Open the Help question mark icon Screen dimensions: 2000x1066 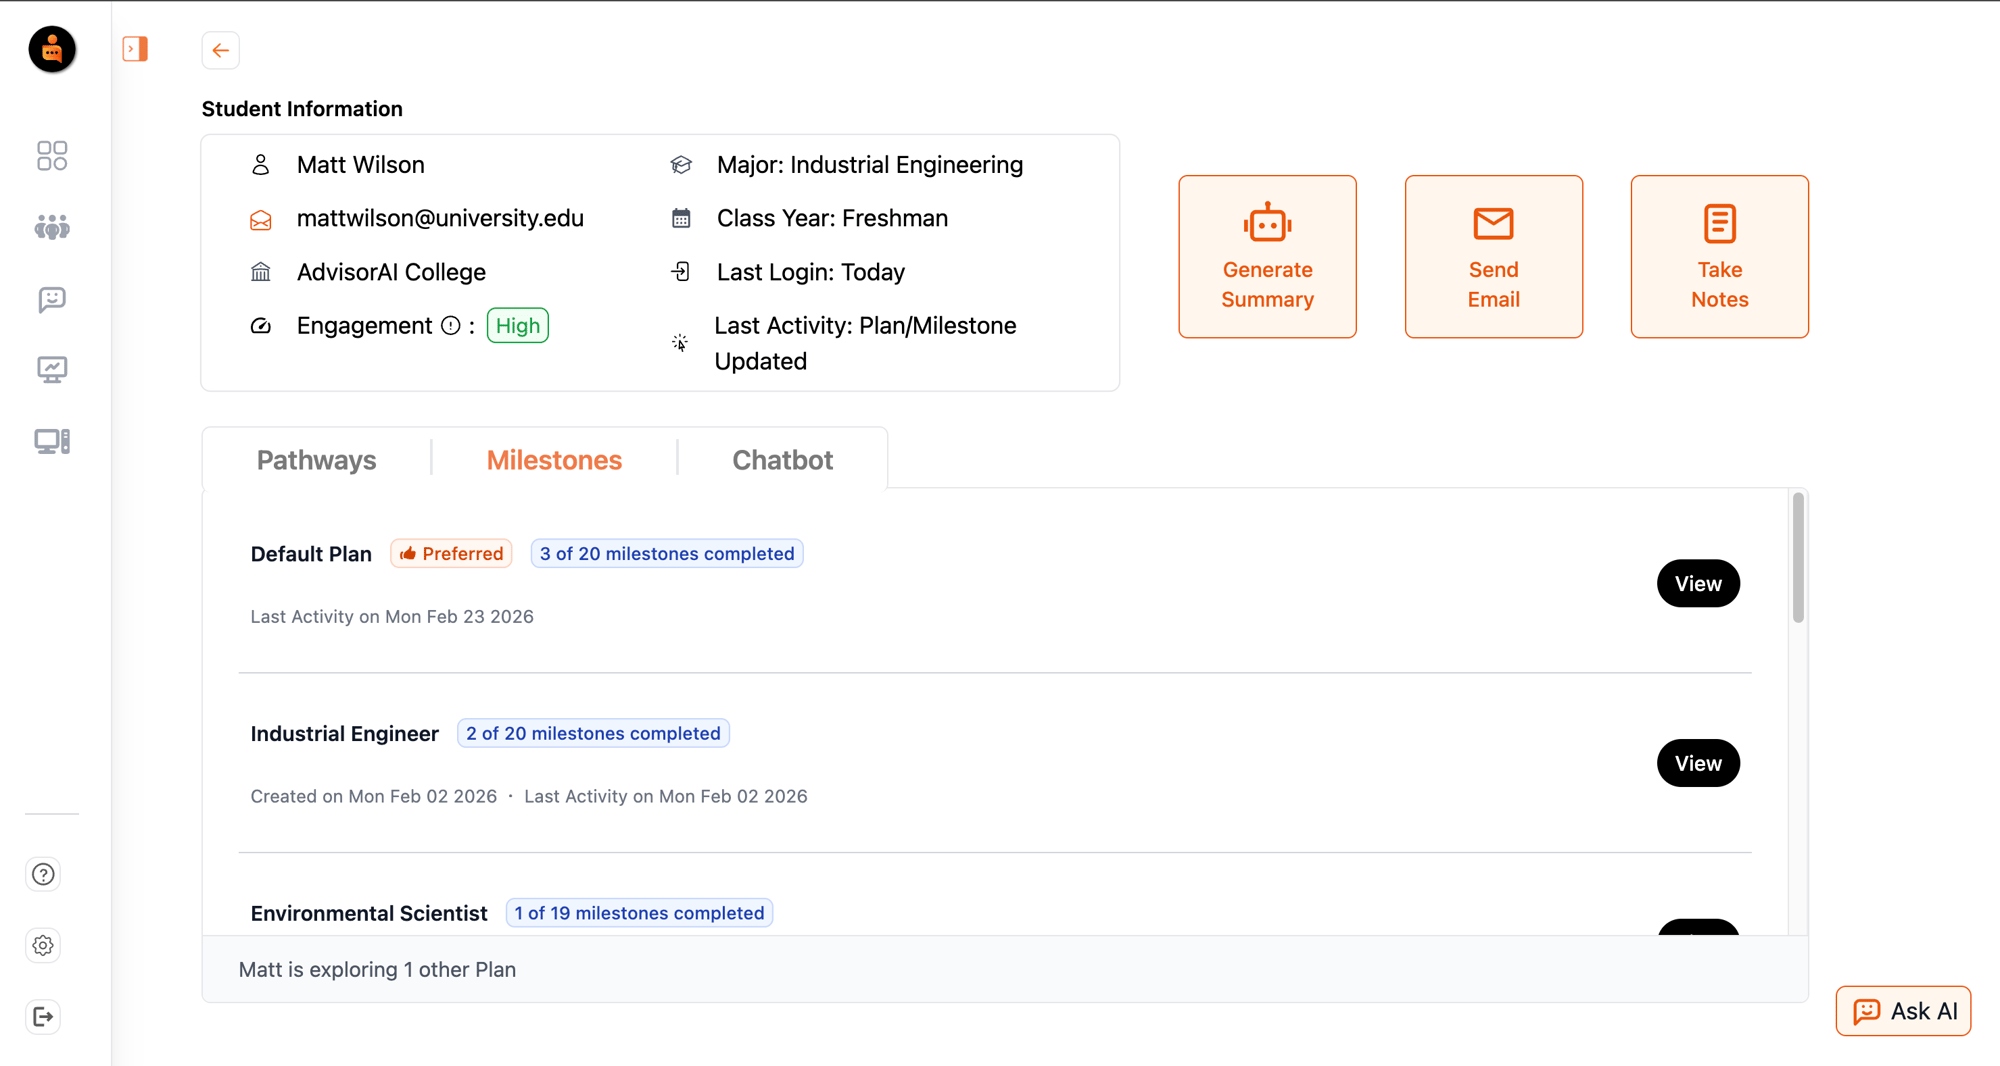click(x=42, y=873)
